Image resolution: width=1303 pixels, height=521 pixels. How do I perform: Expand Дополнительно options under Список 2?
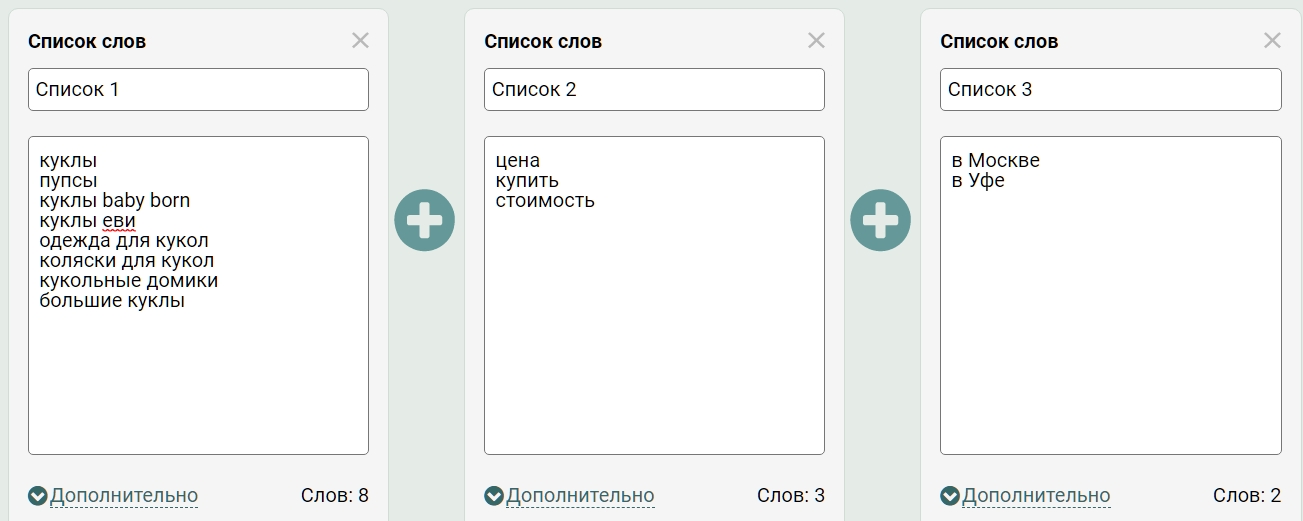[x=569, y=495]
